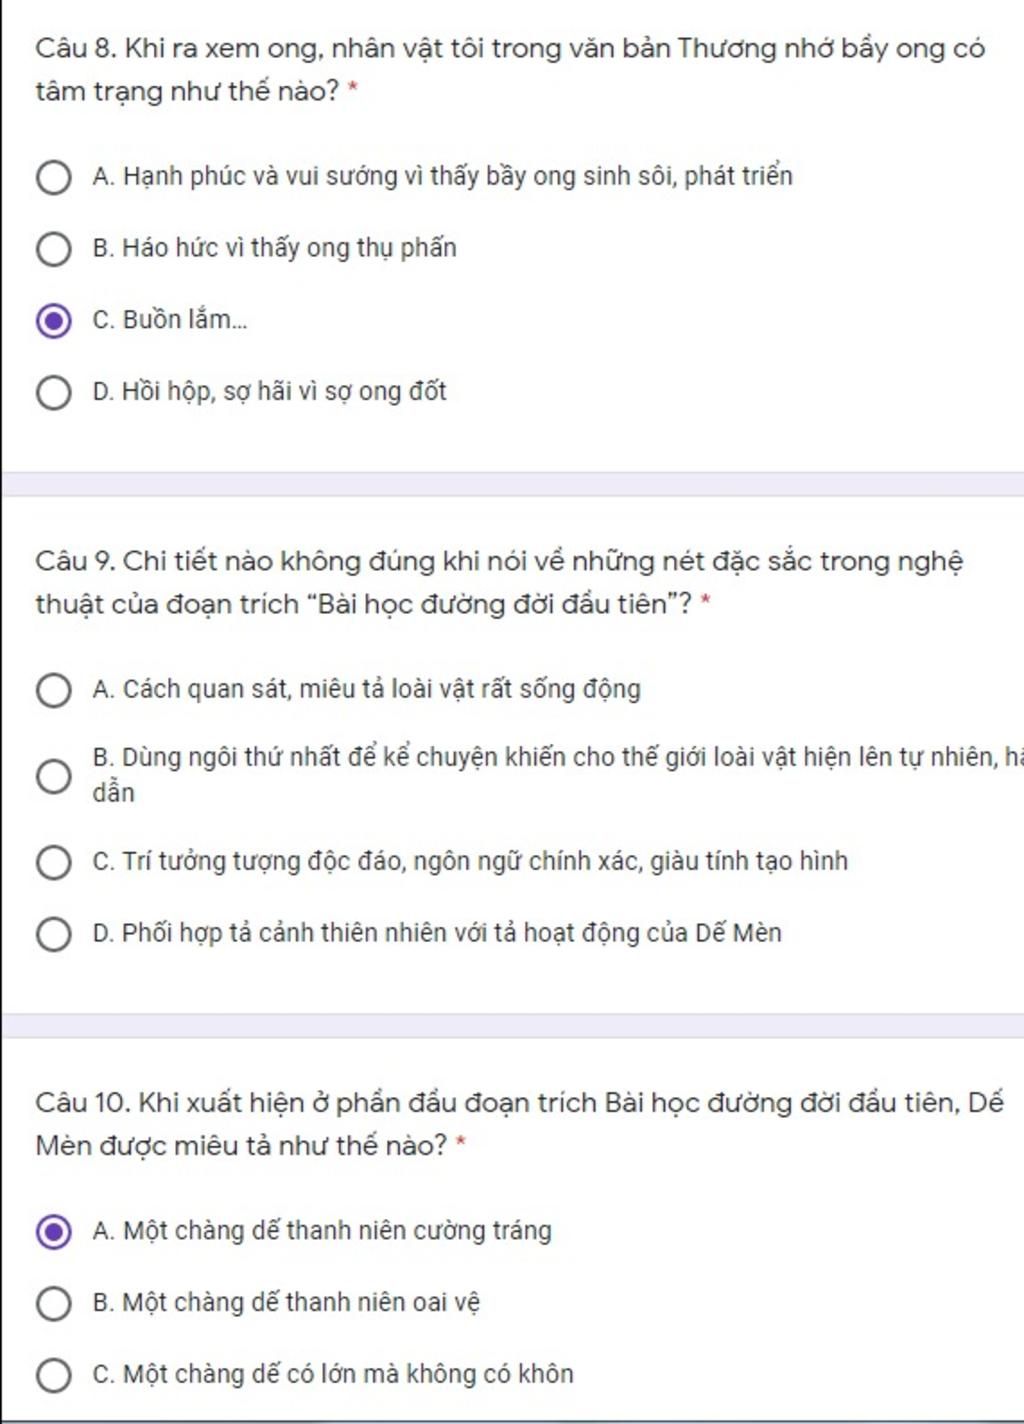Choose answer C Trí tưởng tượng độc đáo
The width and height of the screenshot is (1024, 1424).
(x=53, y=862)
